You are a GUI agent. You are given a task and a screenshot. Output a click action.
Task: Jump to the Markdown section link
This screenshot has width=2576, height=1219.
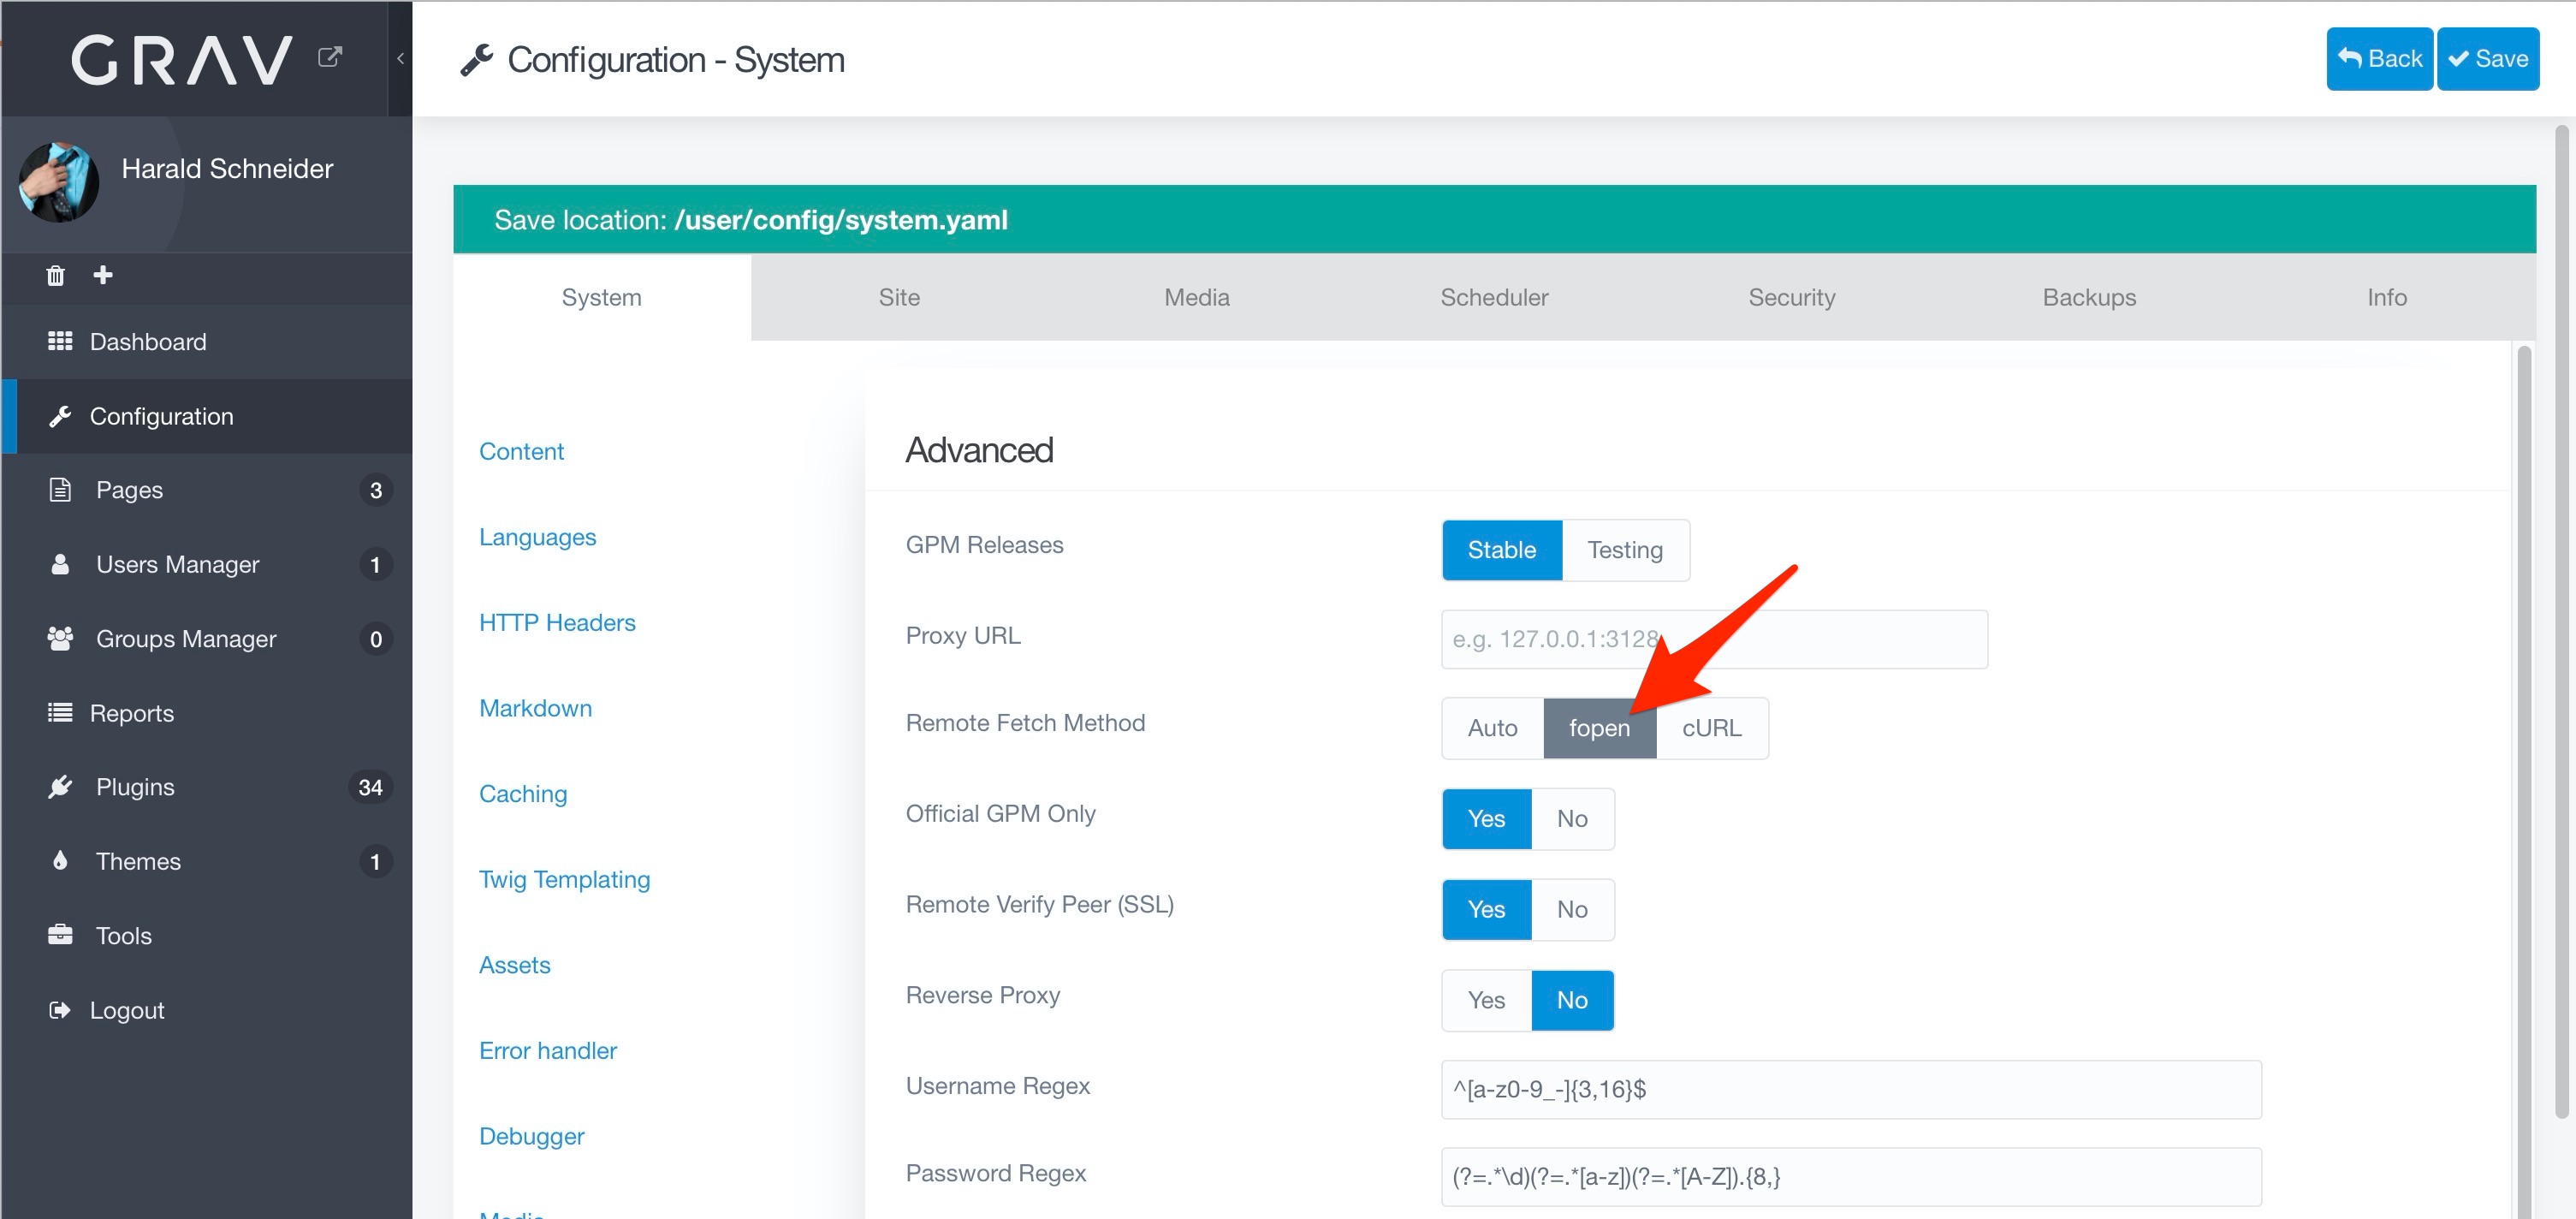535,708
